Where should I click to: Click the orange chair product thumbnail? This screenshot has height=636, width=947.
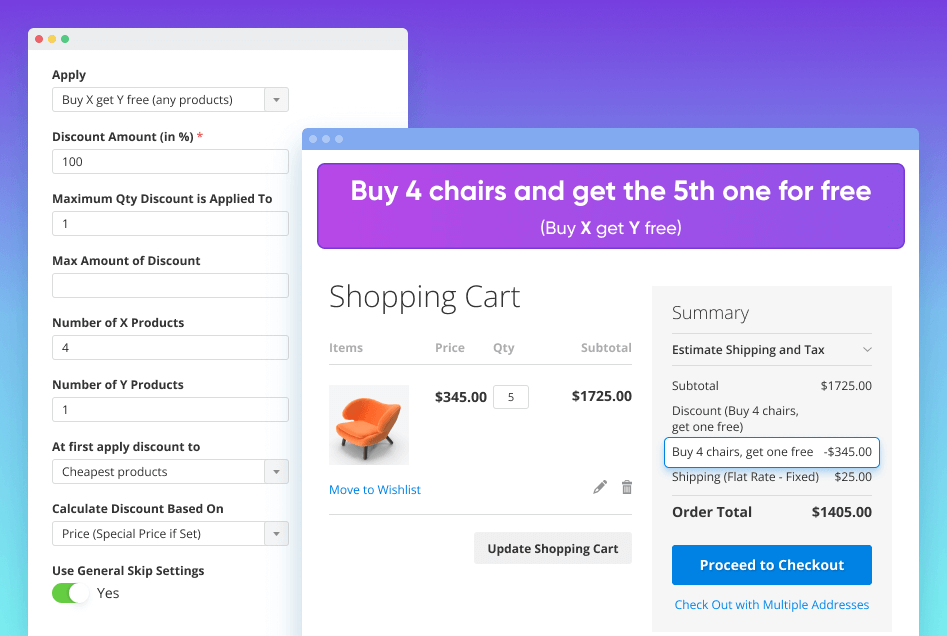click(x=369, y=424)
